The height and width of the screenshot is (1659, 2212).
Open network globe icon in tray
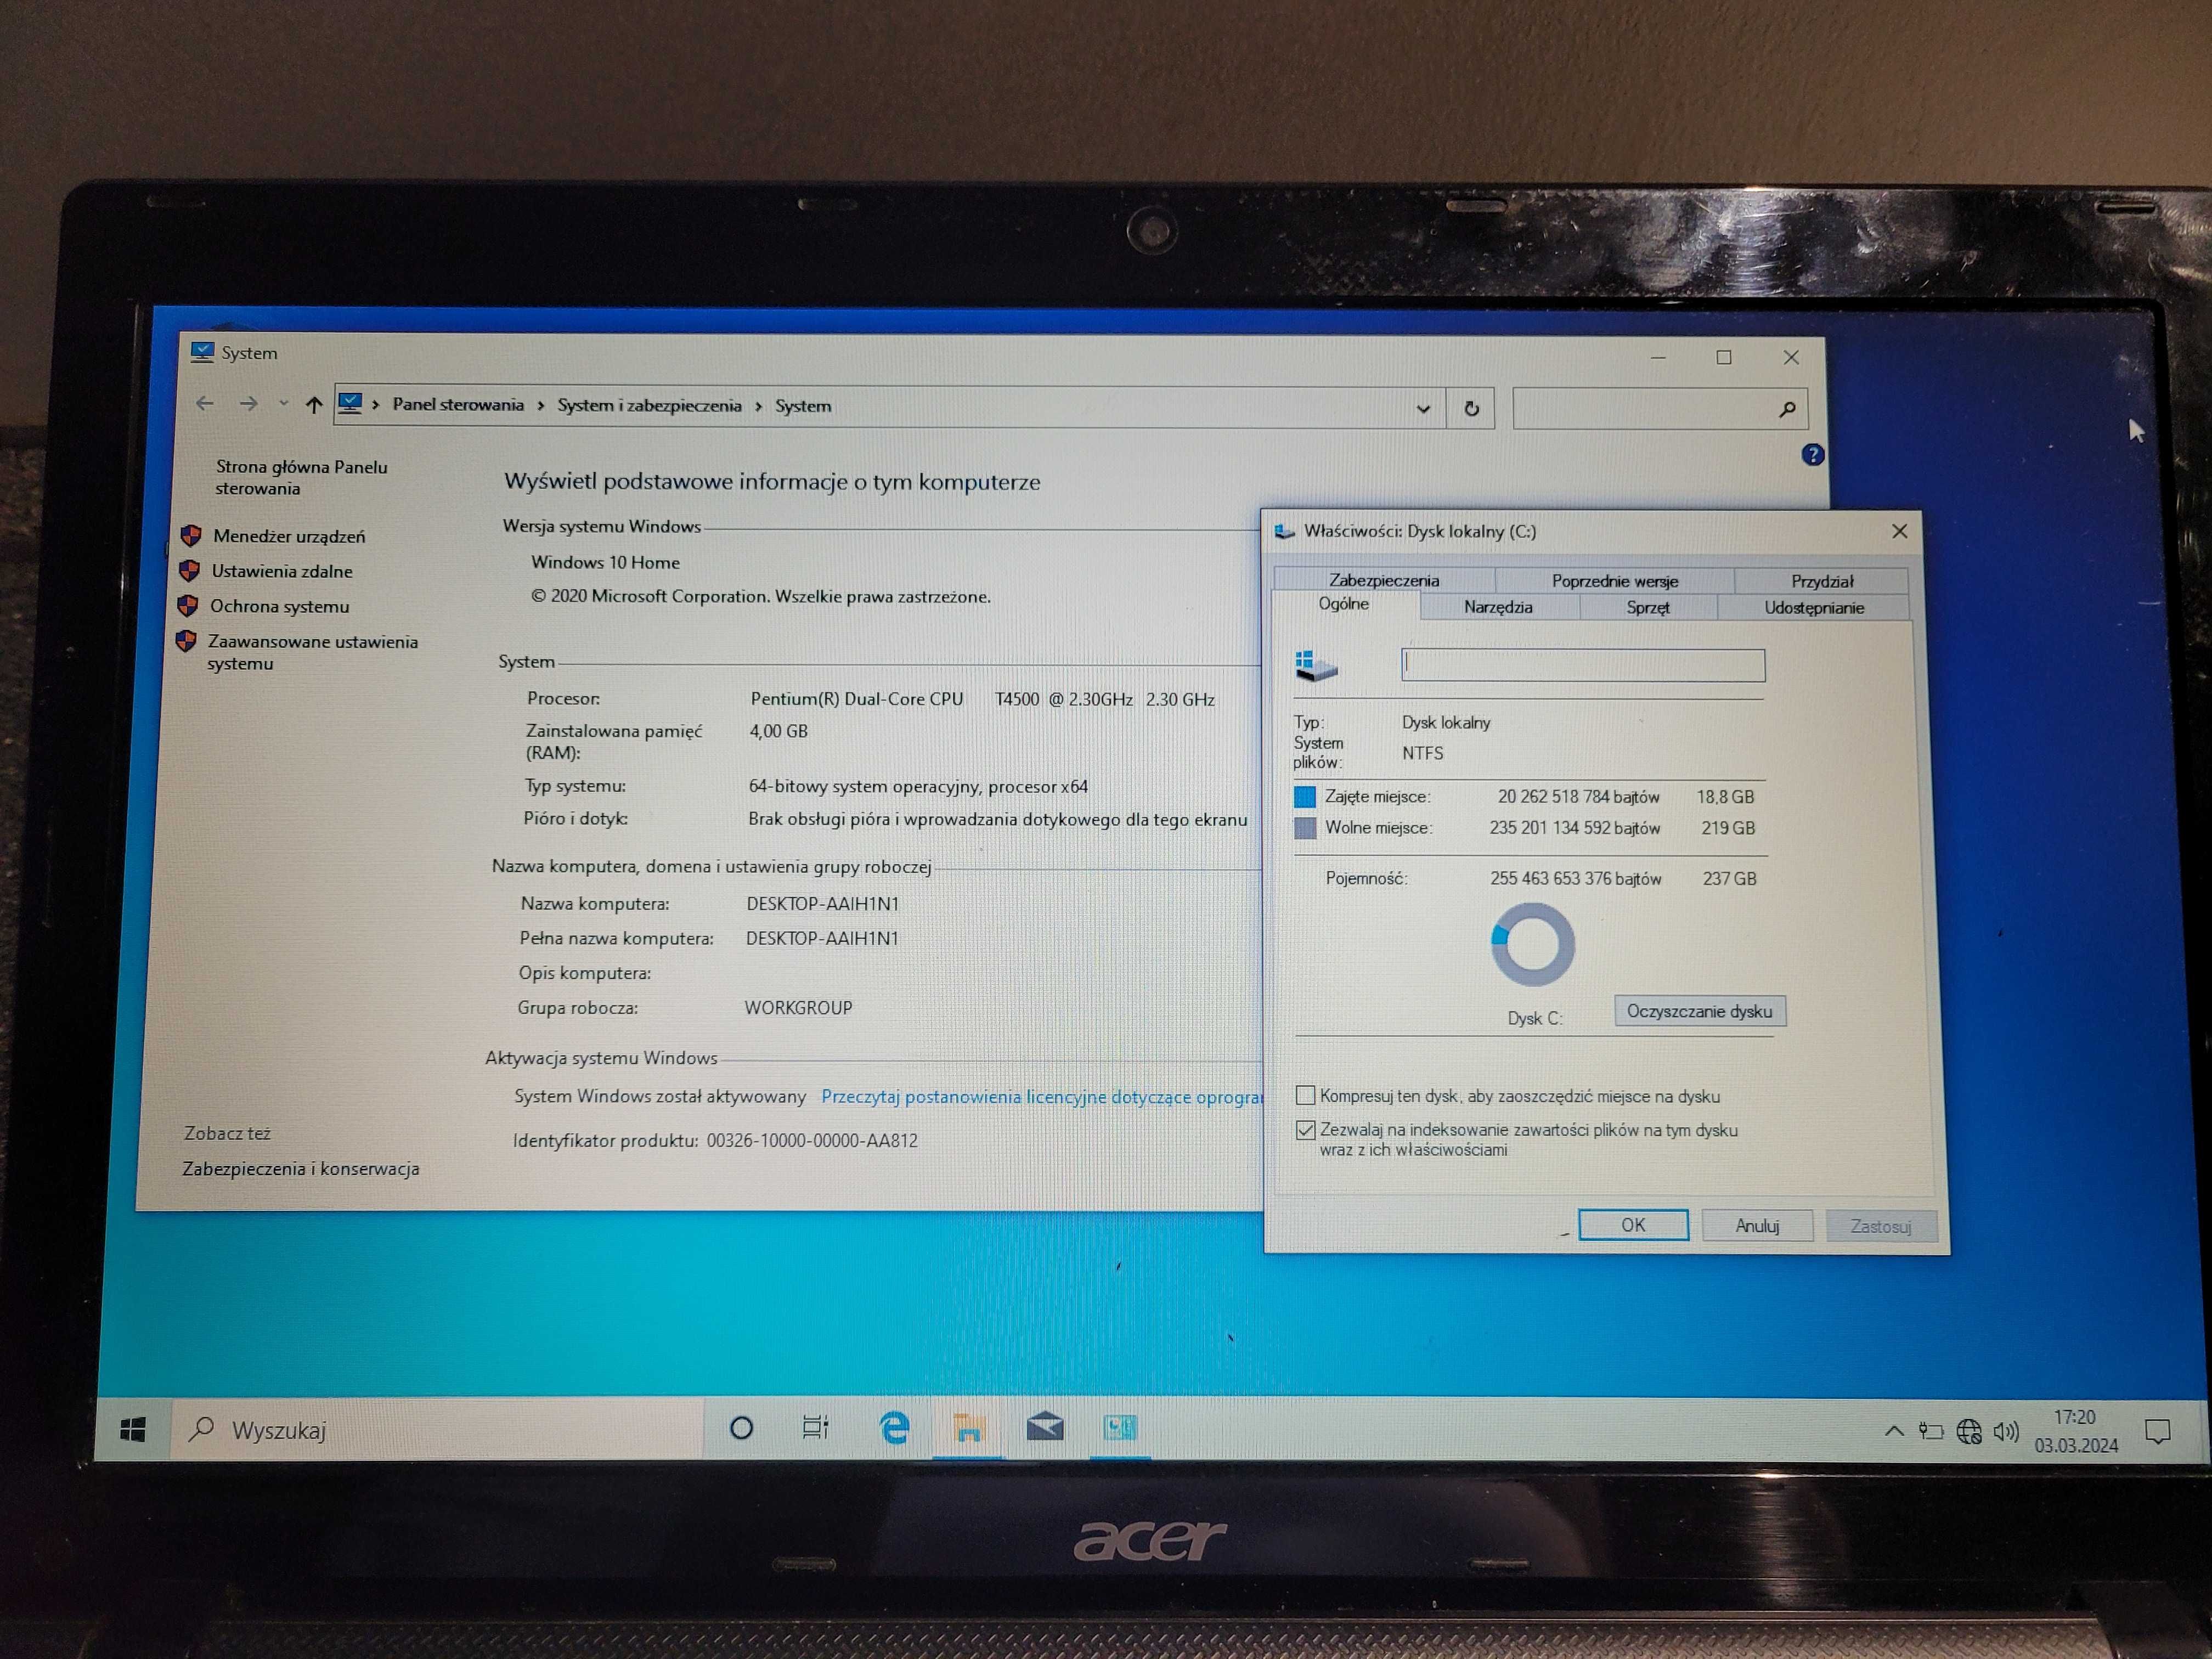[x=1968, y=1432]
